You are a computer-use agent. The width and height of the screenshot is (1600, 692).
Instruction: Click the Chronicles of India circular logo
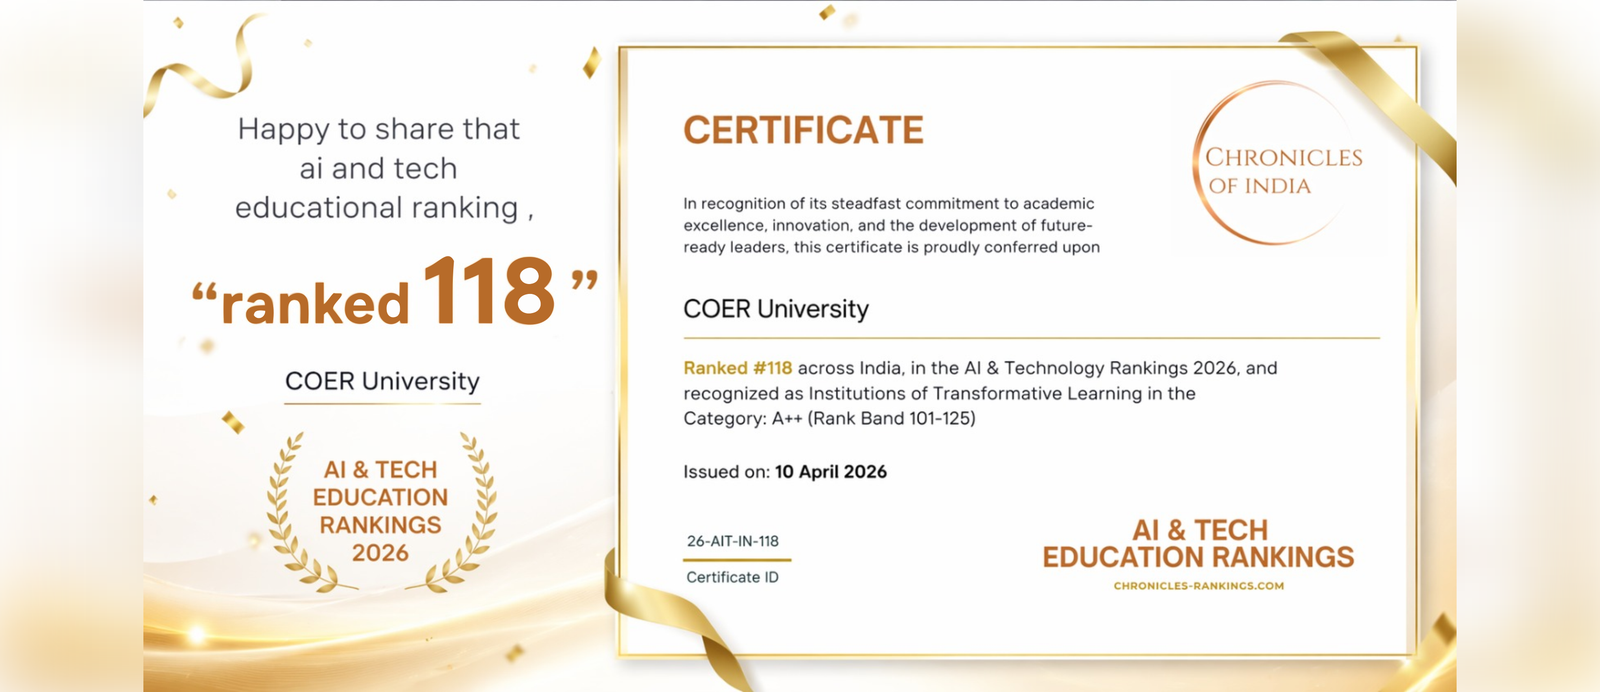click(1278, 165)
